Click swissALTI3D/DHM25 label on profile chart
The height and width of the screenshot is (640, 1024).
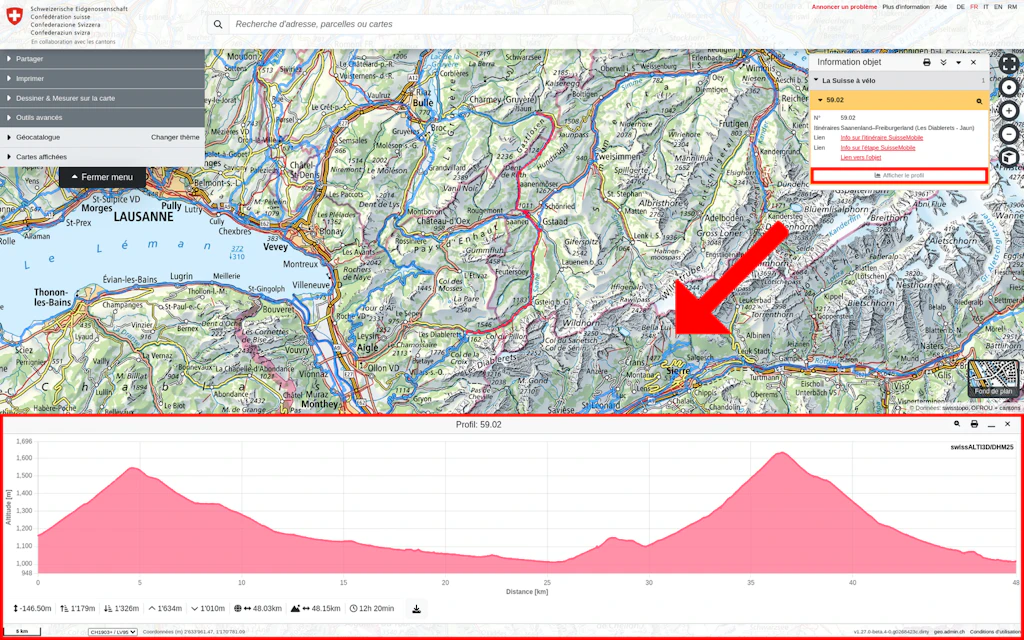(x=982, y=447)
